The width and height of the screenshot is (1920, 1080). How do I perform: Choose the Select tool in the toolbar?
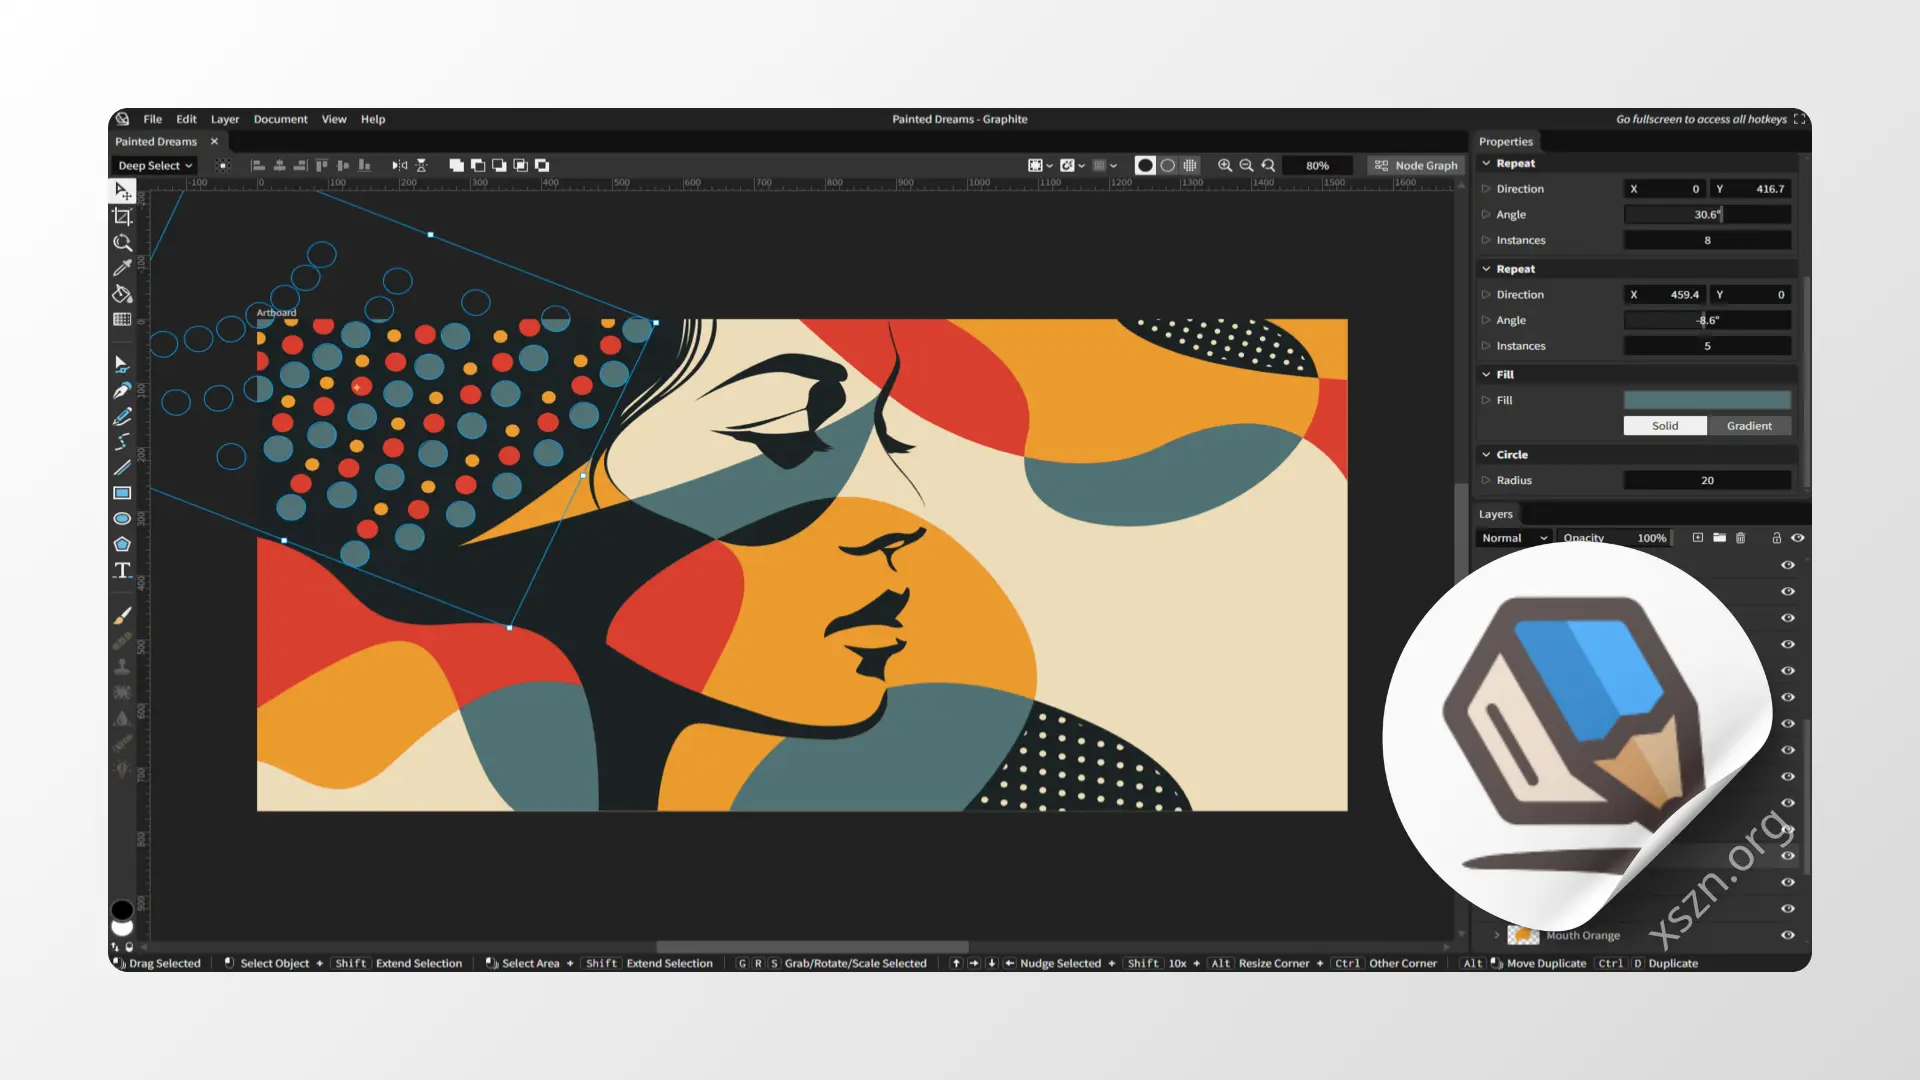pos(122,190)
